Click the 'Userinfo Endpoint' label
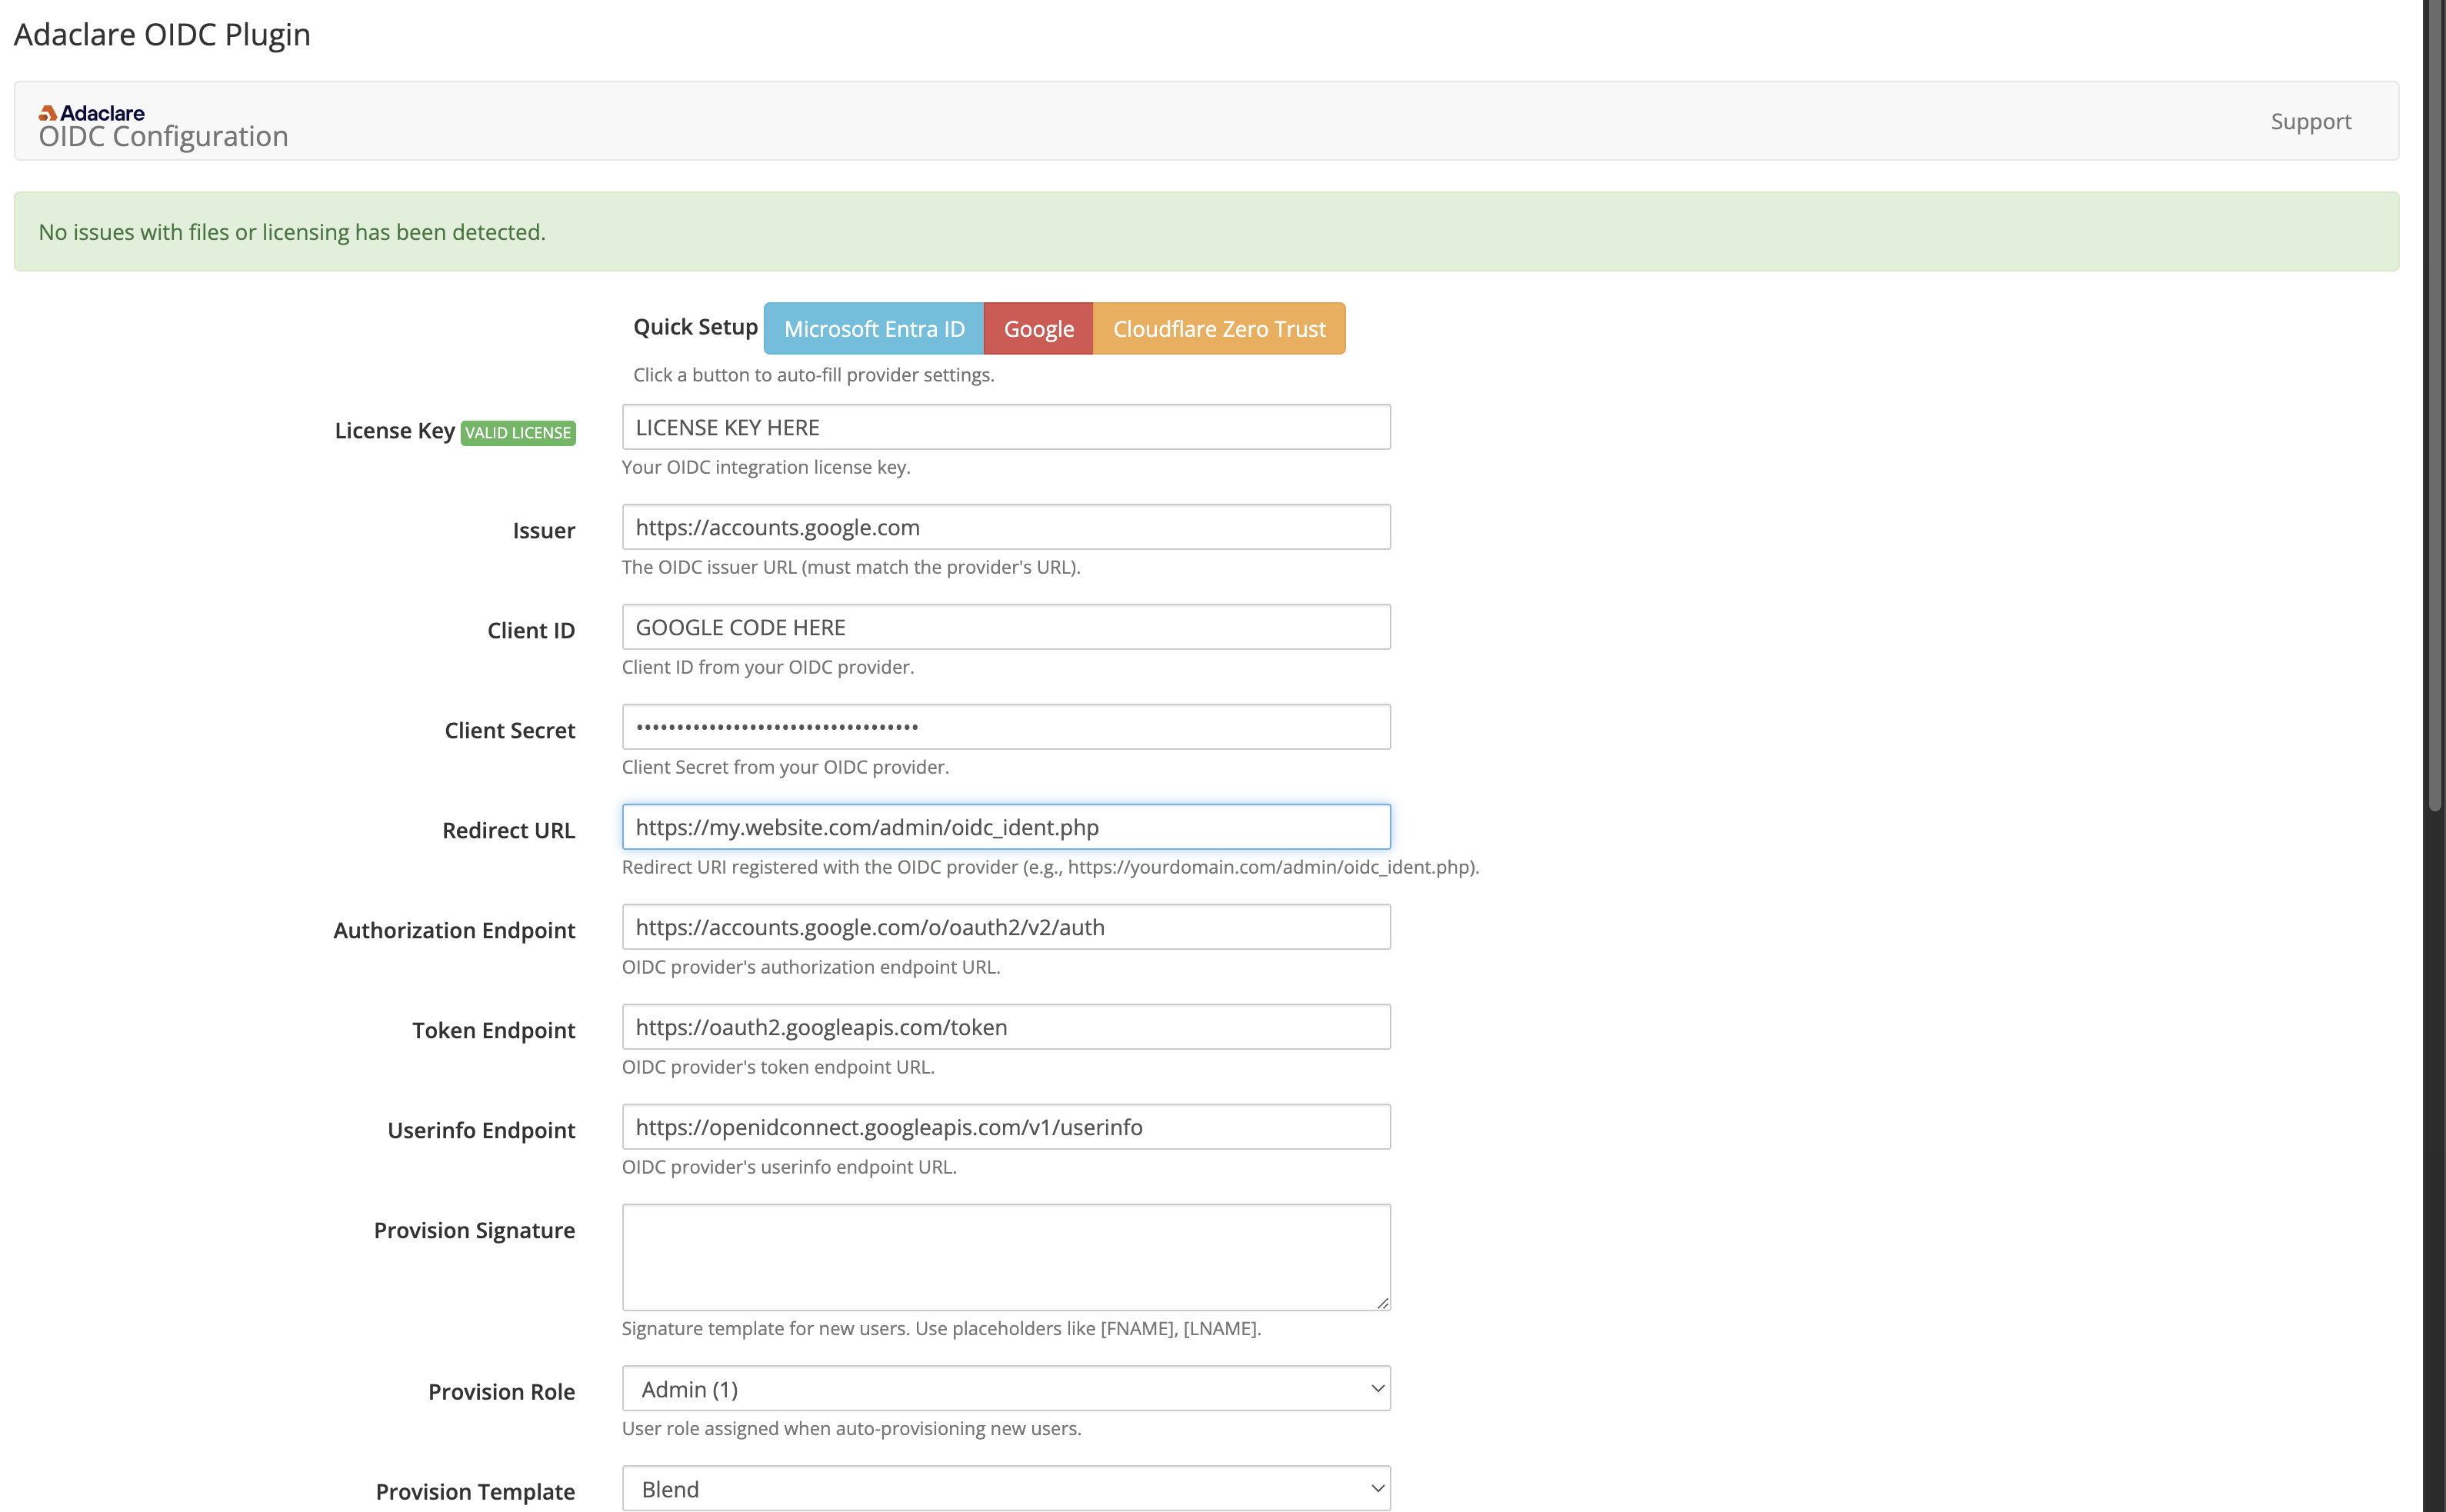The image size is (2446, 1512). (x=481, y=1131)
